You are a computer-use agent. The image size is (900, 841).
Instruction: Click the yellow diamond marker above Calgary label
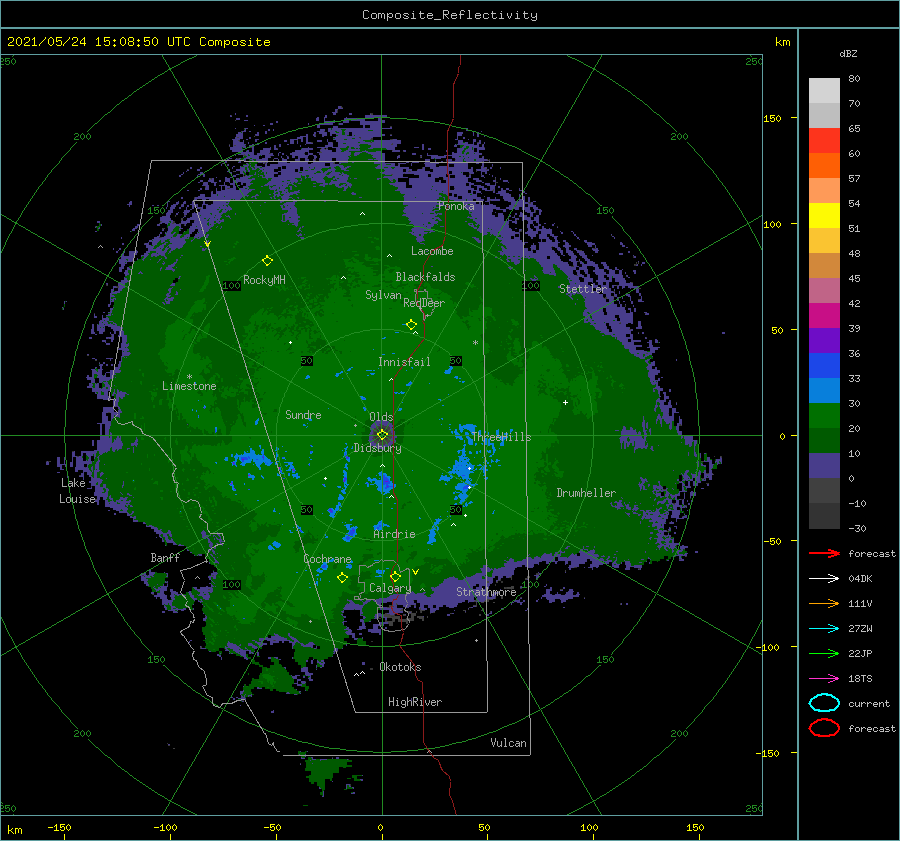click(395, 576)
